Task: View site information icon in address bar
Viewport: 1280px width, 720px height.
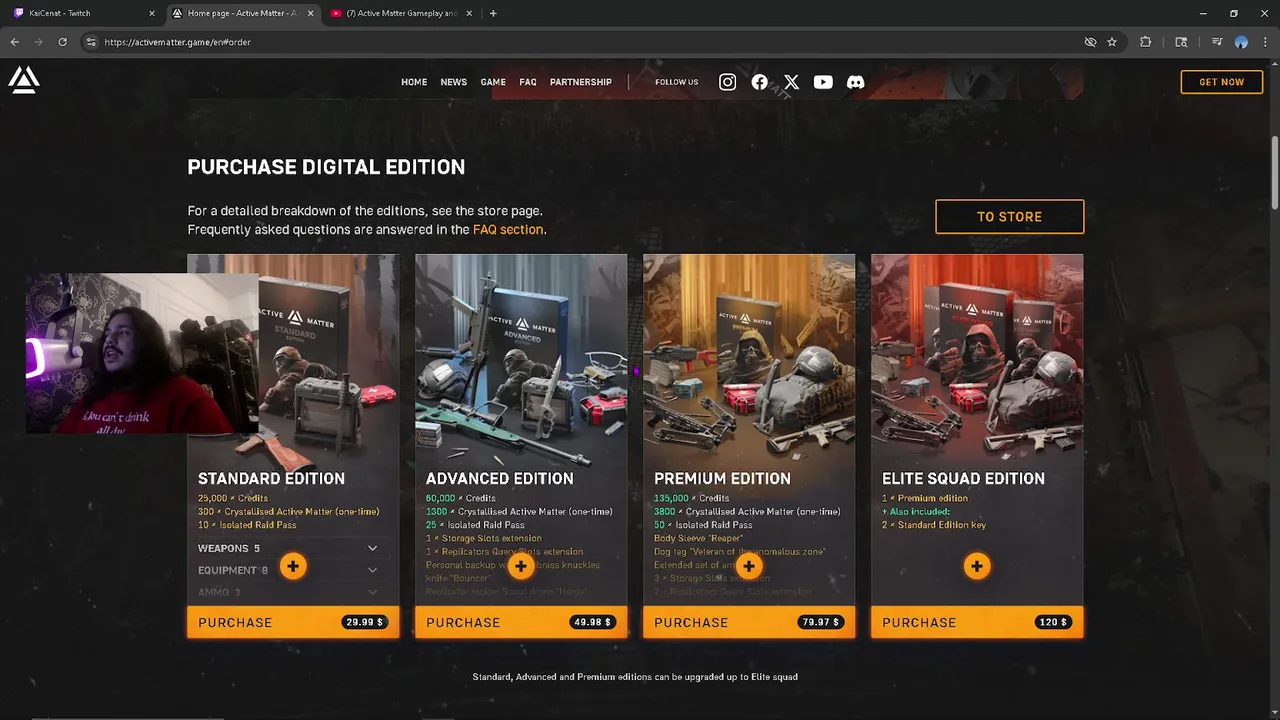Action: pos(91,42)
